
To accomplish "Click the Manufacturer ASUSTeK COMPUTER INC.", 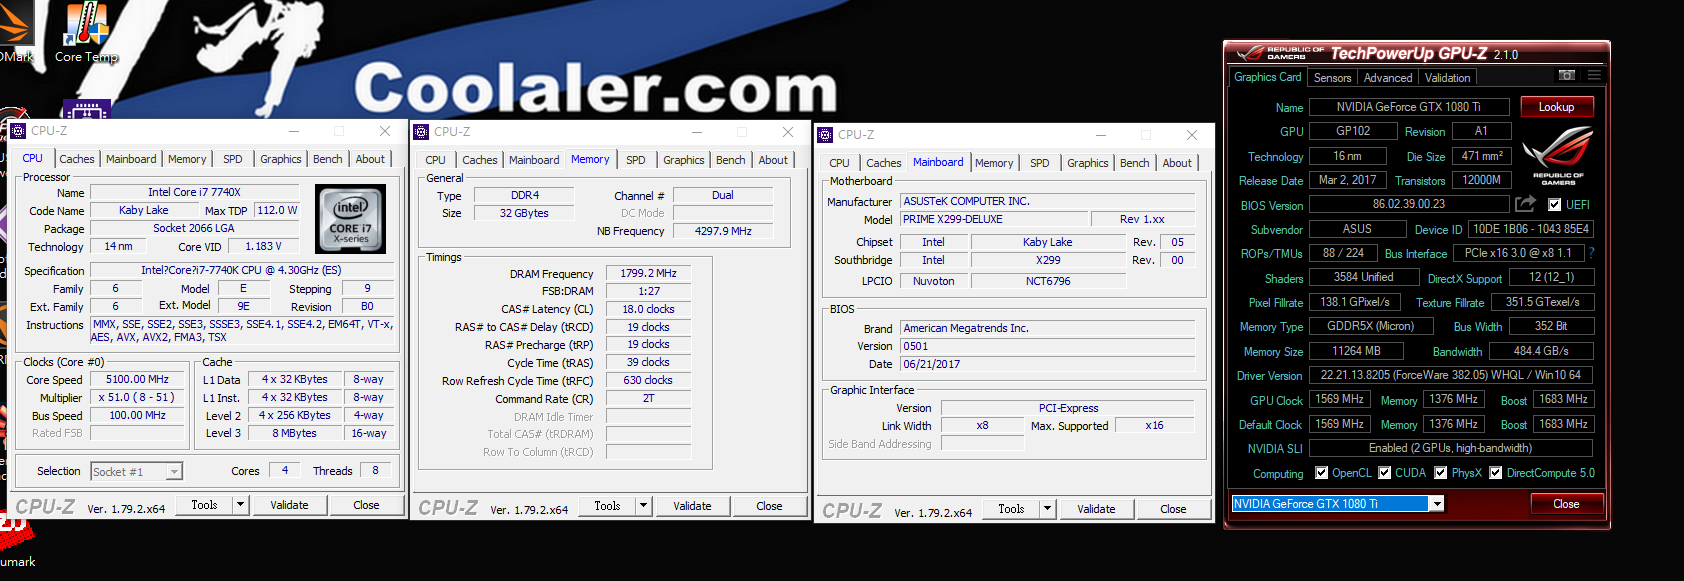I will [1048, 201].
